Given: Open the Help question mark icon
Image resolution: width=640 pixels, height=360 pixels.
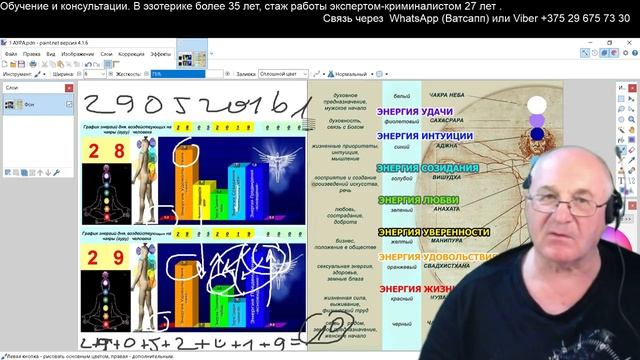Looking at the screenshot, I should tap(635, 53).
